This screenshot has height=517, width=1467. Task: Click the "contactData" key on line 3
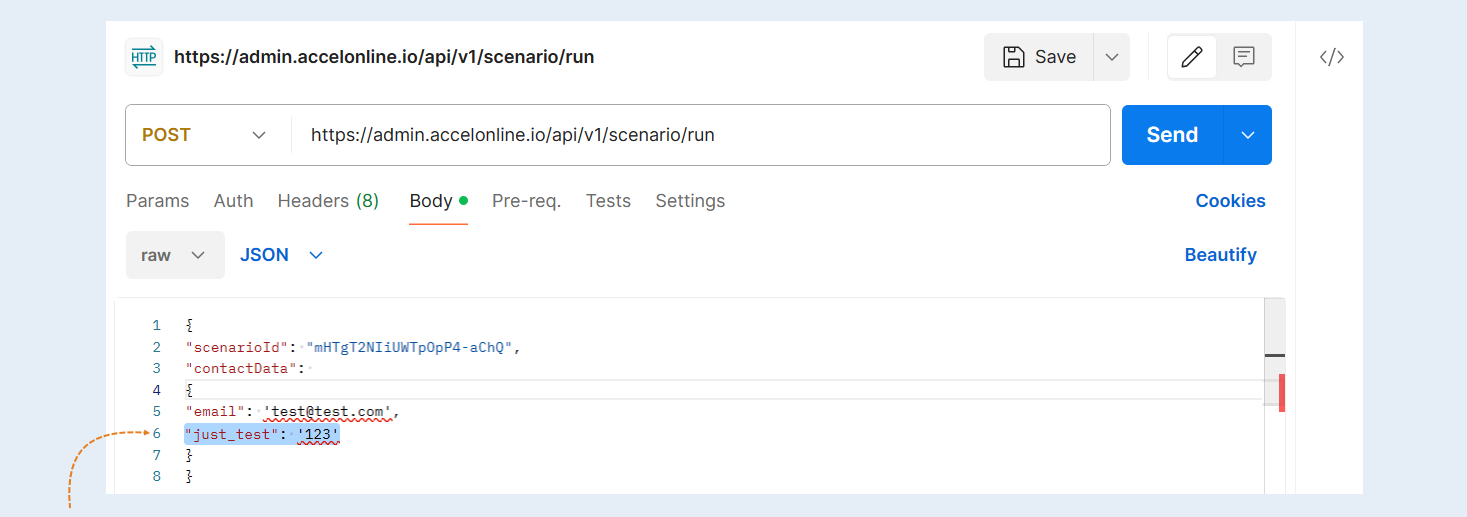click(x=241, y=368)
